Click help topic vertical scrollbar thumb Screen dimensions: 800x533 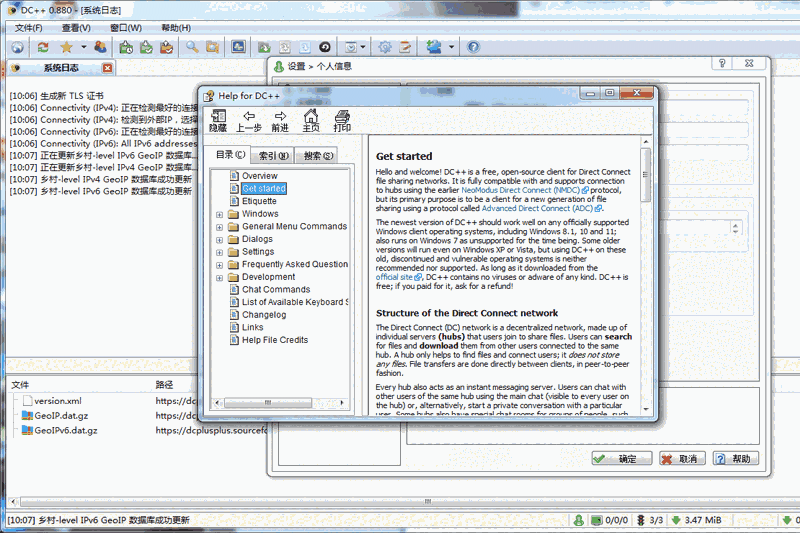pos(645,175)
